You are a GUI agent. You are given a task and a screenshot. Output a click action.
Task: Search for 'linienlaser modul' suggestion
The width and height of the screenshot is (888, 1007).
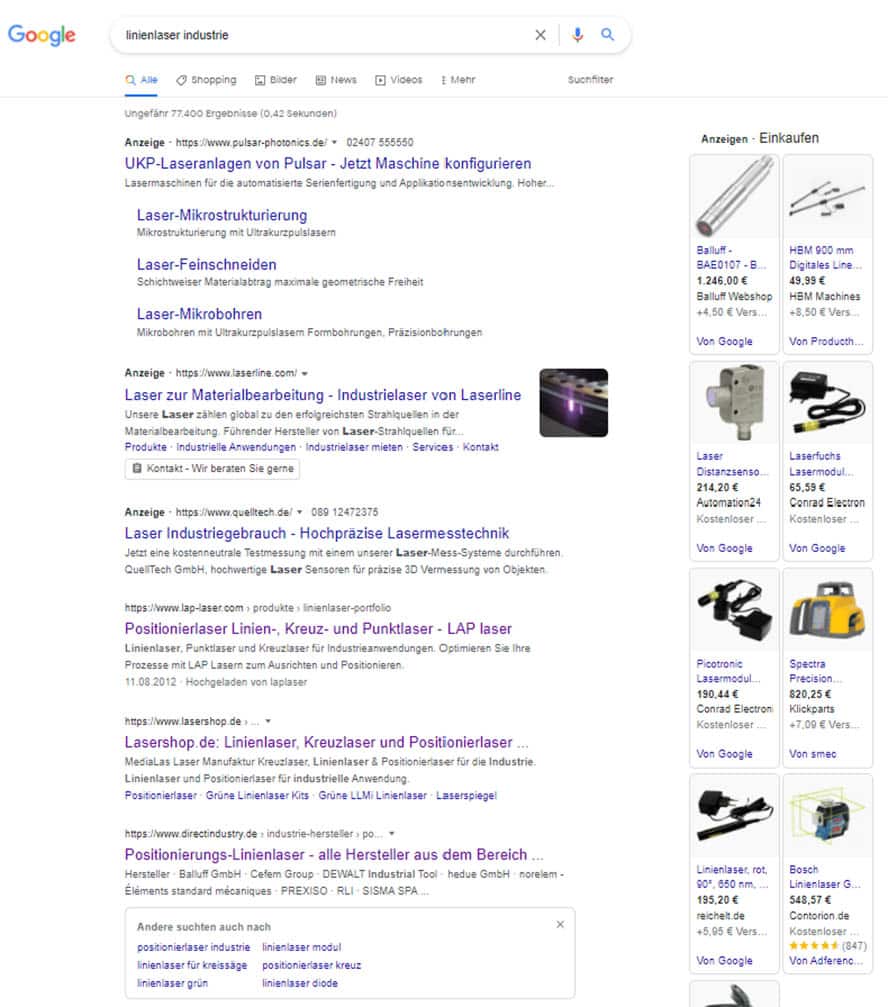(x=301, y=947)
